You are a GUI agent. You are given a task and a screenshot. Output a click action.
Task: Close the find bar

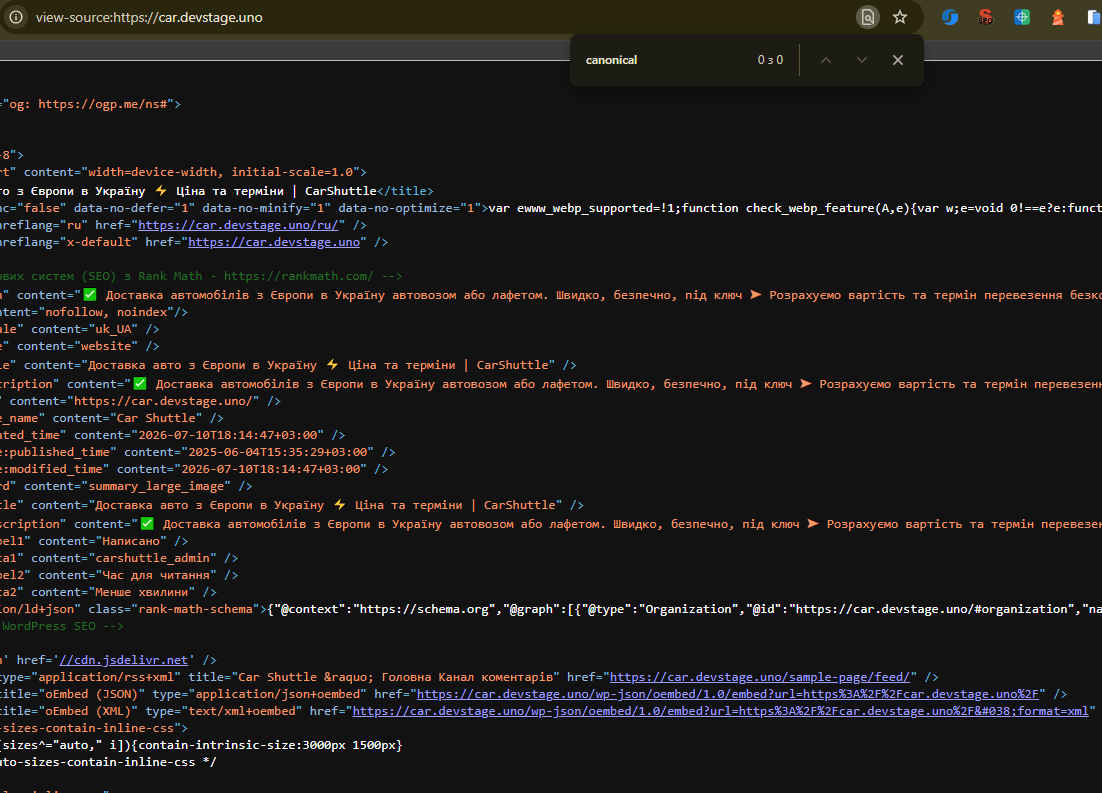pos(897,60)
